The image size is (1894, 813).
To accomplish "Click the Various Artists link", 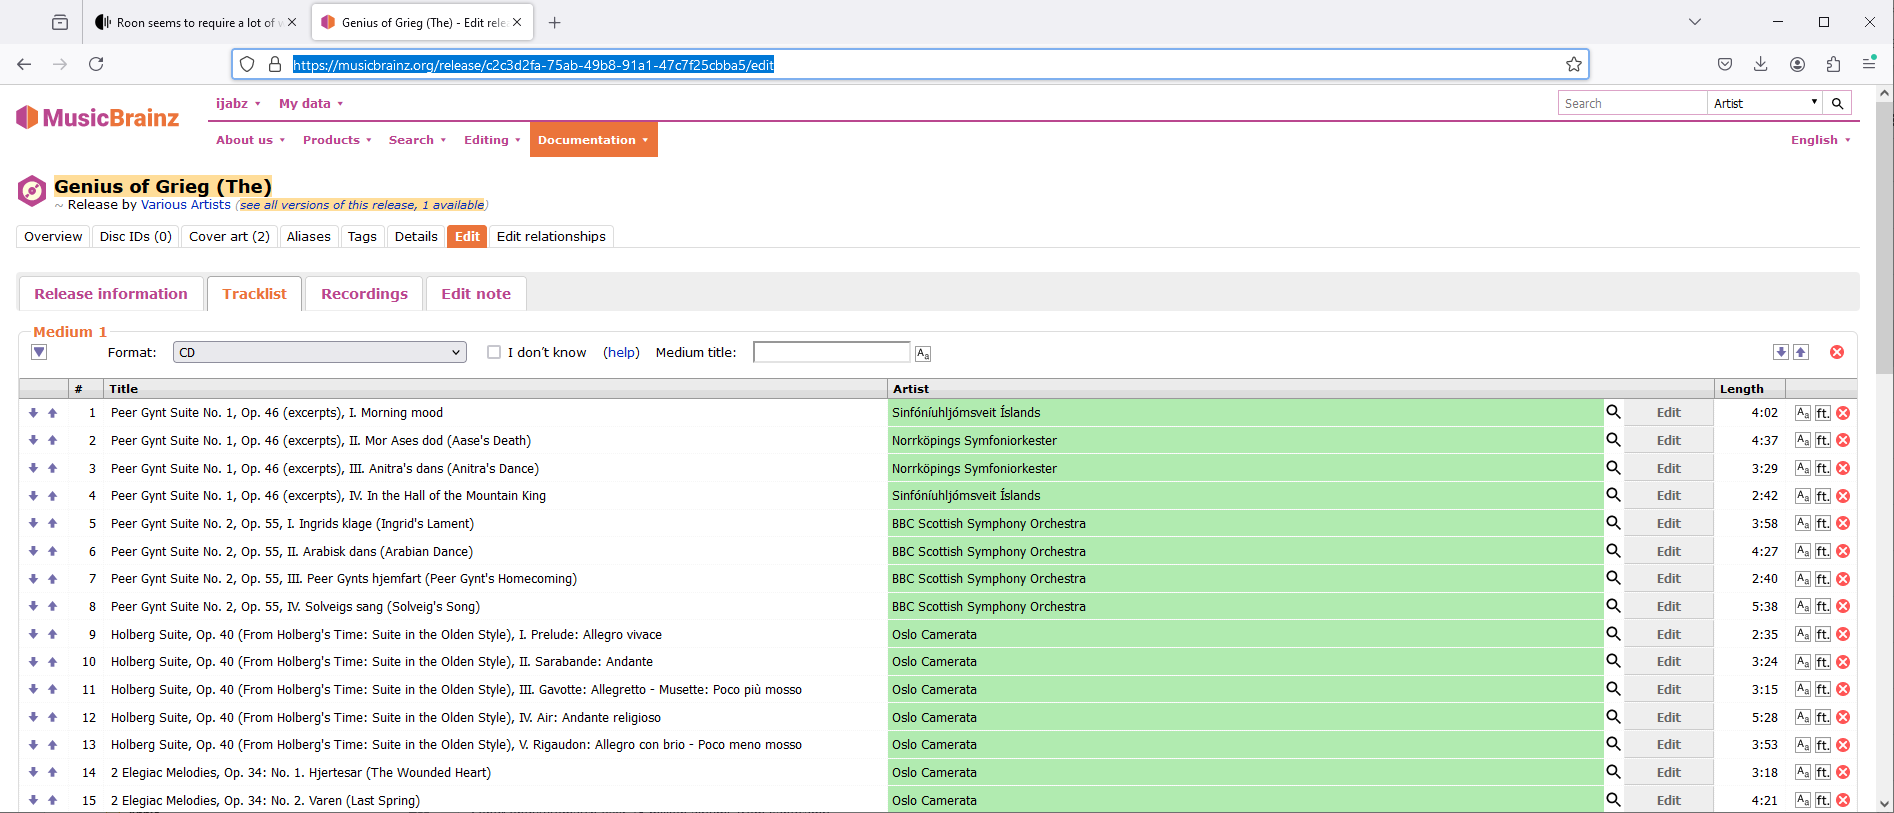I will point(185,205).
